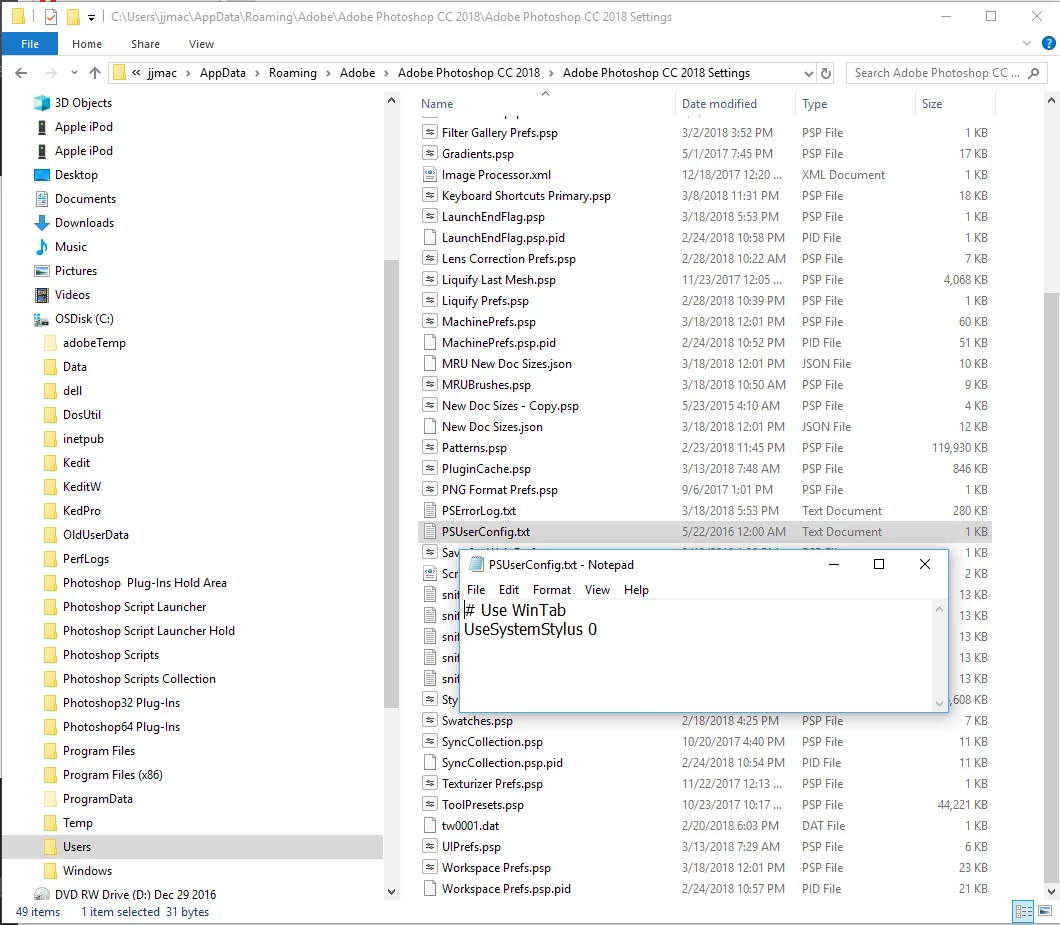1060x925 pixels.
Task: Click Adobe Photoshop CC 2018 breadcrumb
Action: pos(468,73)
